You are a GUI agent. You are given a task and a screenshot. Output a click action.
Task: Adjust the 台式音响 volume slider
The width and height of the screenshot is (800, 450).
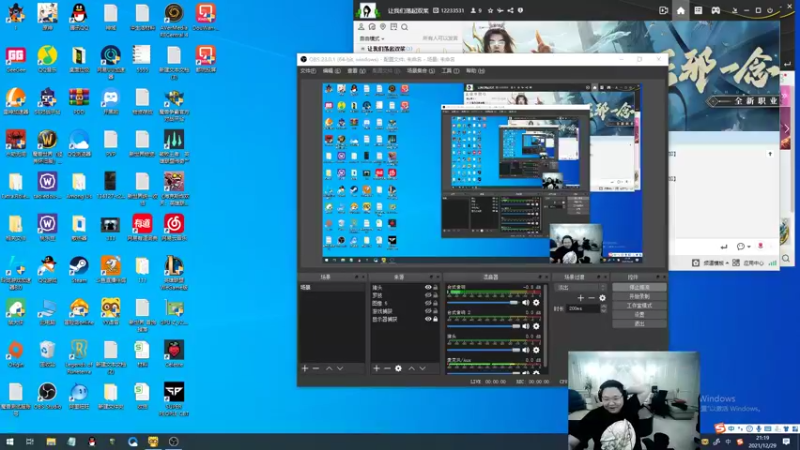483,303
